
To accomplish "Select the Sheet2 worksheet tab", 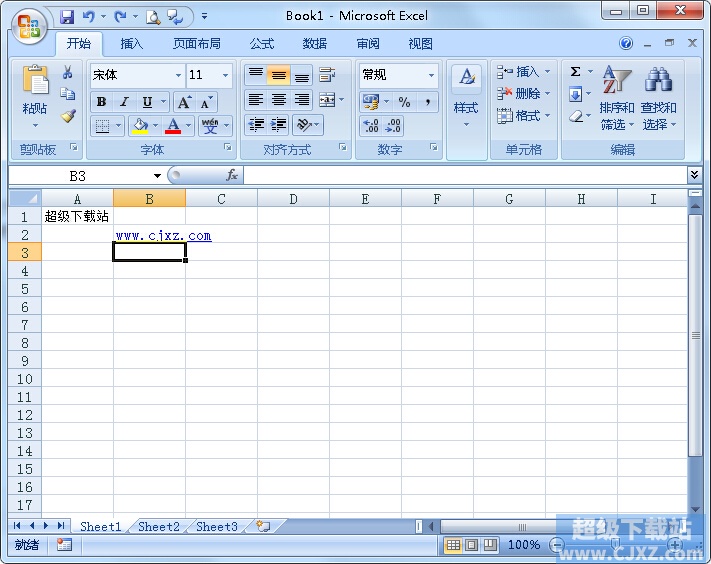I will 159,526.
